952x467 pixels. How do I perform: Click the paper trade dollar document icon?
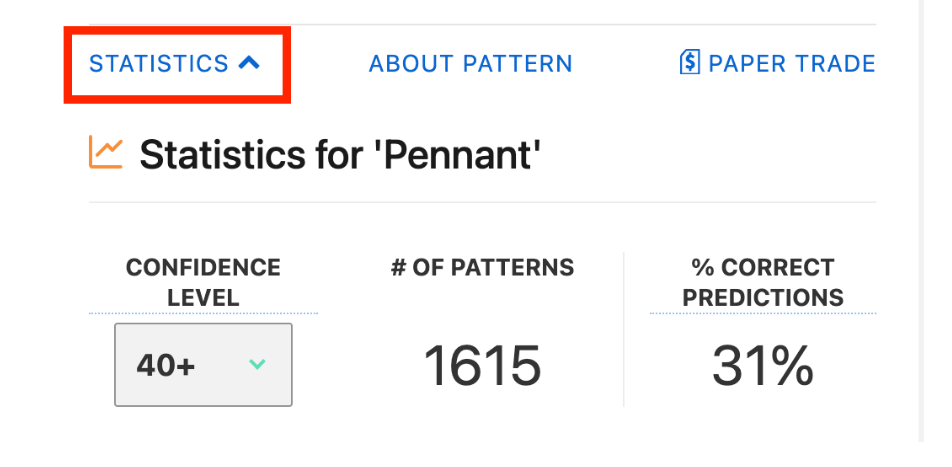(690, 63)
